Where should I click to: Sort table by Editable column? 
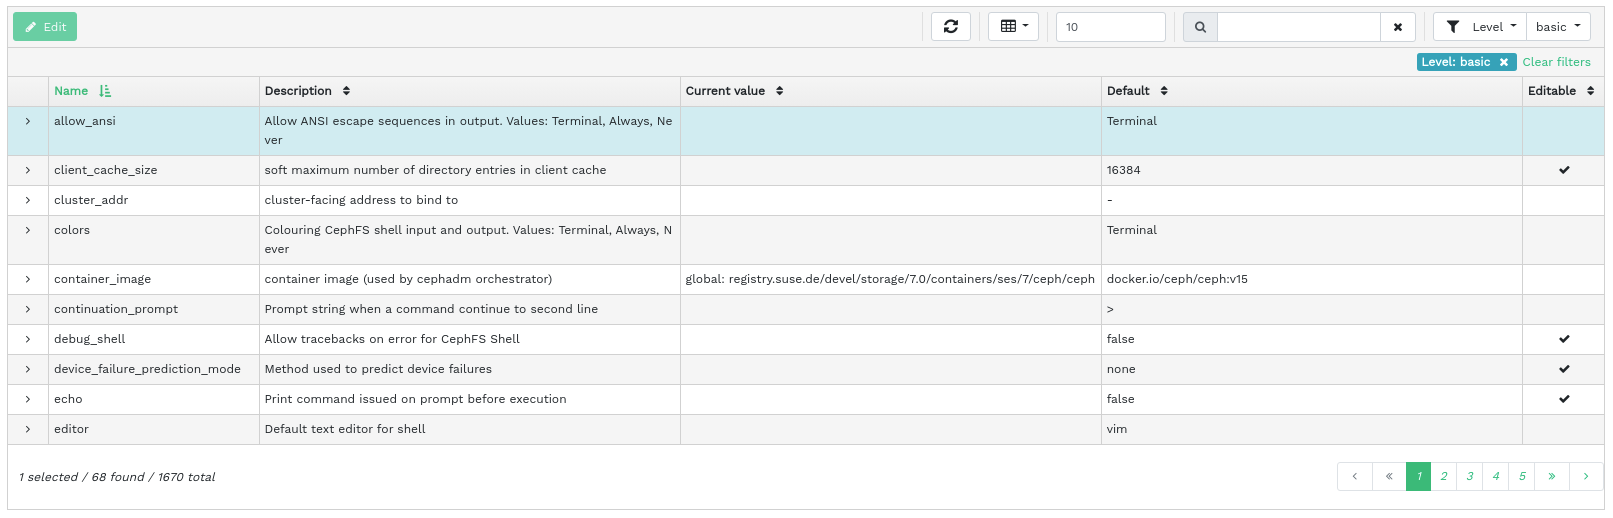pyautogui.click(x=1590, y=91)
